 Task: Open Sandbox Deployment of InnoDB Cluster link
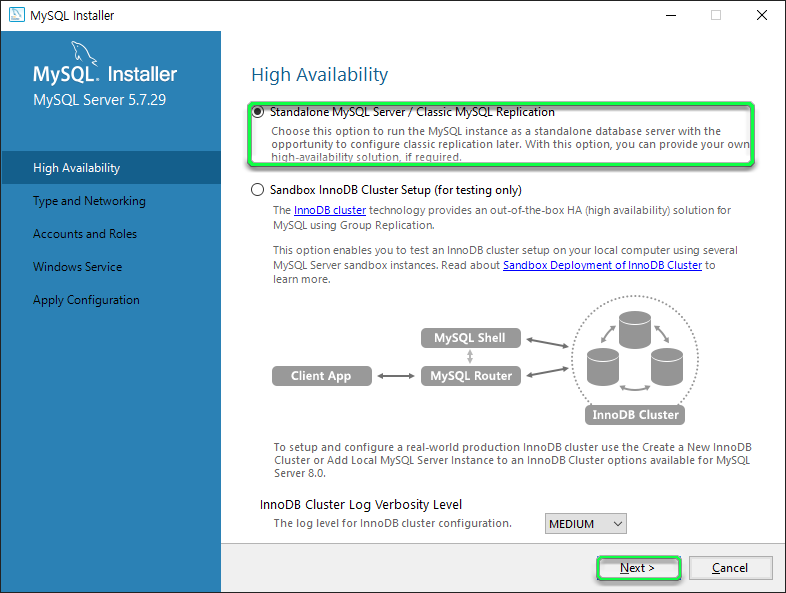pyautogui.click(x=602, y=265)
